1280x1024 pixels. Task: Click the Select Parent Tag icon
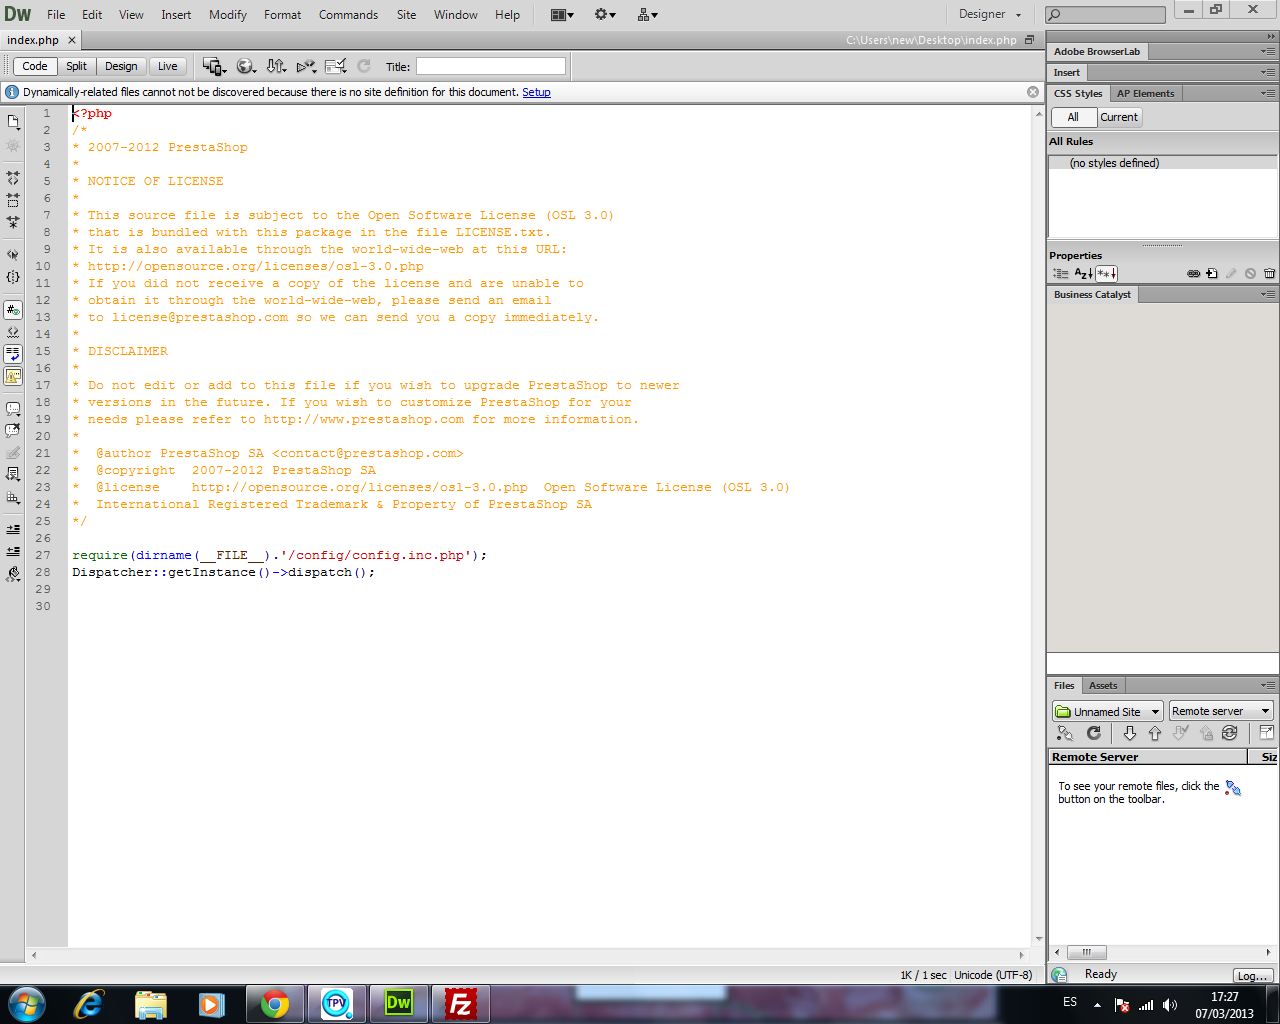pyautogui.click(x=13, y=254)
